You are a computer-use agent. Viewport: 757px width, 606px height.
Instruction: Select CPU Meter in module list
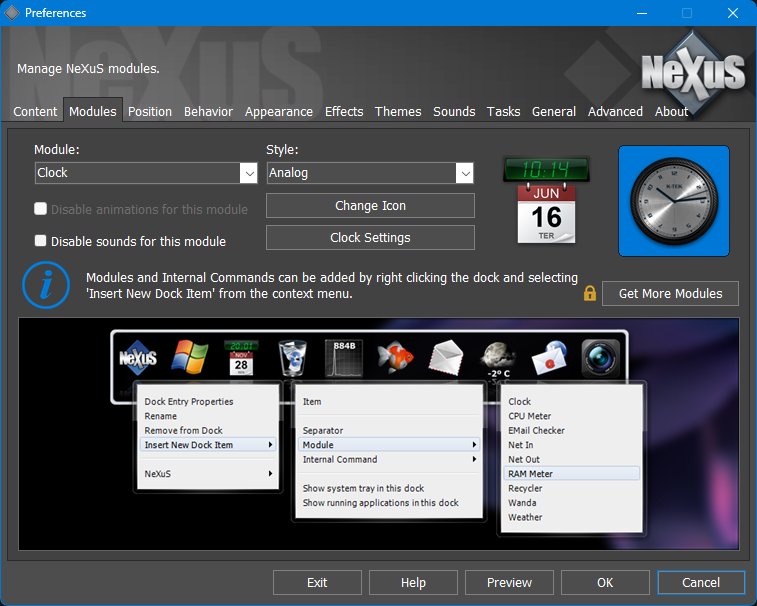point(572,416)
